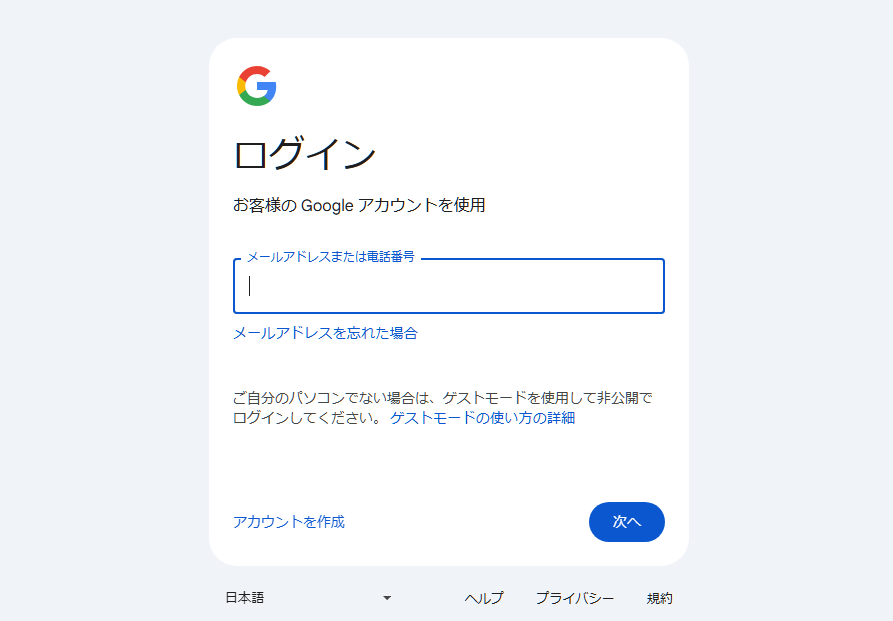Image resolution: width=893 pixels, height=621 pixels.
Task: Click the blank gray page background
Action: [100, 300]
